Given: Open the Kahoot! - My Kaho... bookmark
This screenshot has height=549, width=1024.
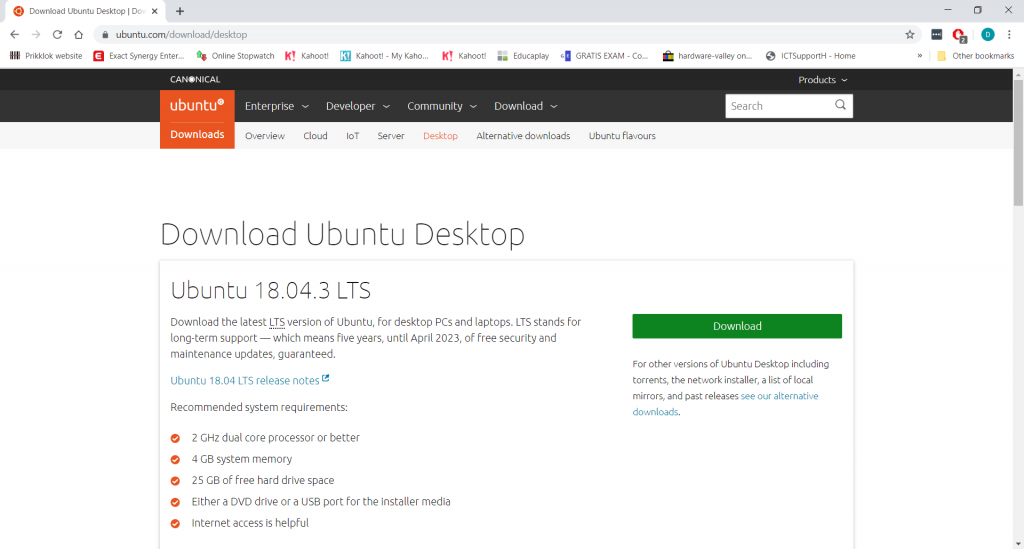Looking at the screenshot, I should 384,56.
